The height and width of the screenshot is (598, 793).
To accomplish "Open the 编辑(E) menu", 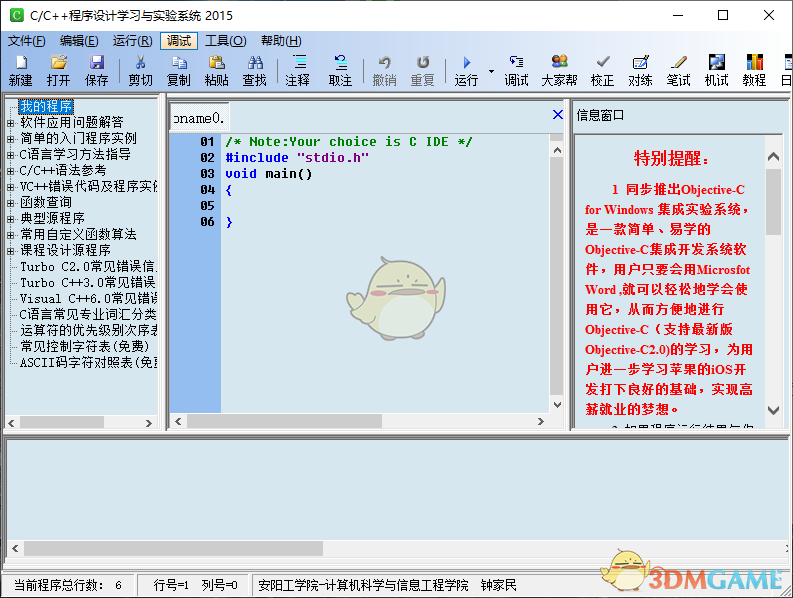I will pos(79,41).
